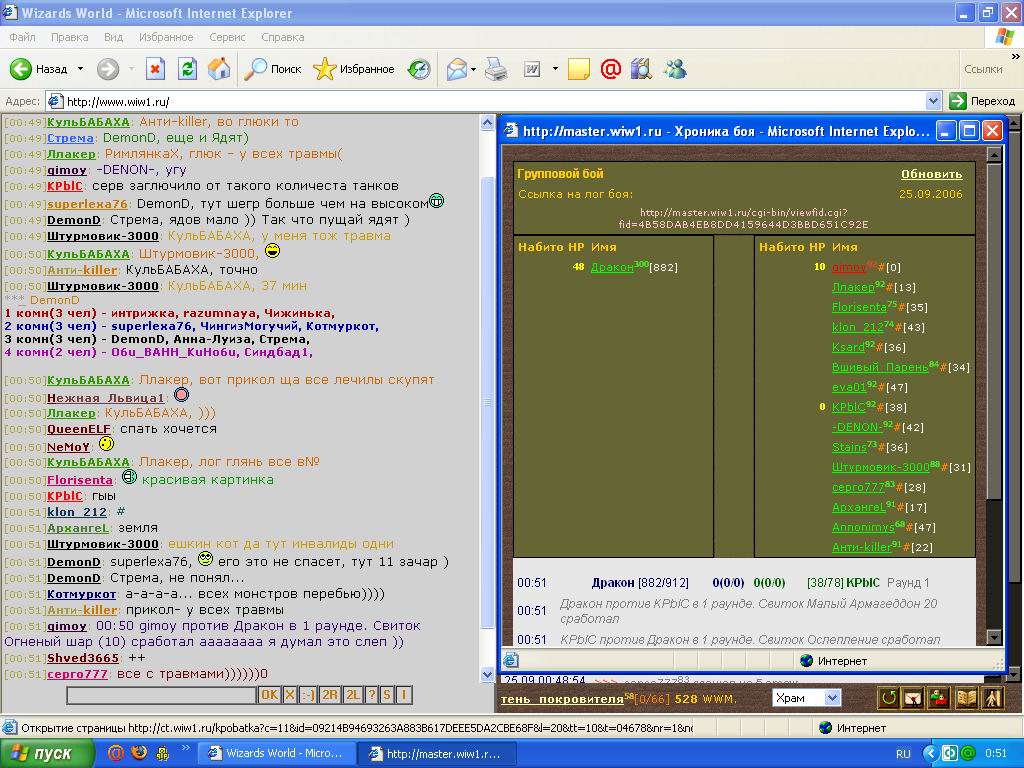Click the Дракон player link
Screen dimensions: 1024x768
[x=611, y=267]
